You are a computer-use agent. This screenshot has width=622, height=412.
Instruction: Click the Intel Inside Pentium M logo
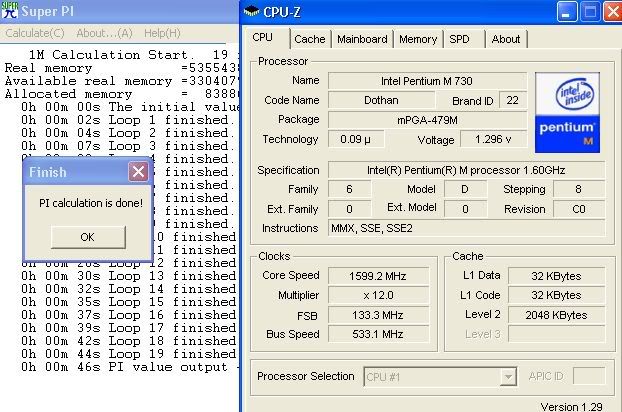tap(567, 112)
